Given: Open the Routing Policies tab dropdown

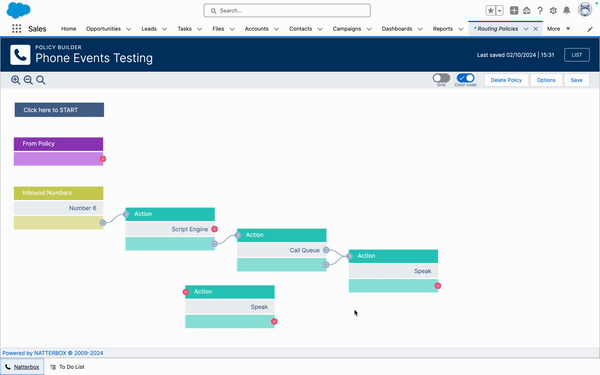Looking at the screenshot, I should (526, 29).
